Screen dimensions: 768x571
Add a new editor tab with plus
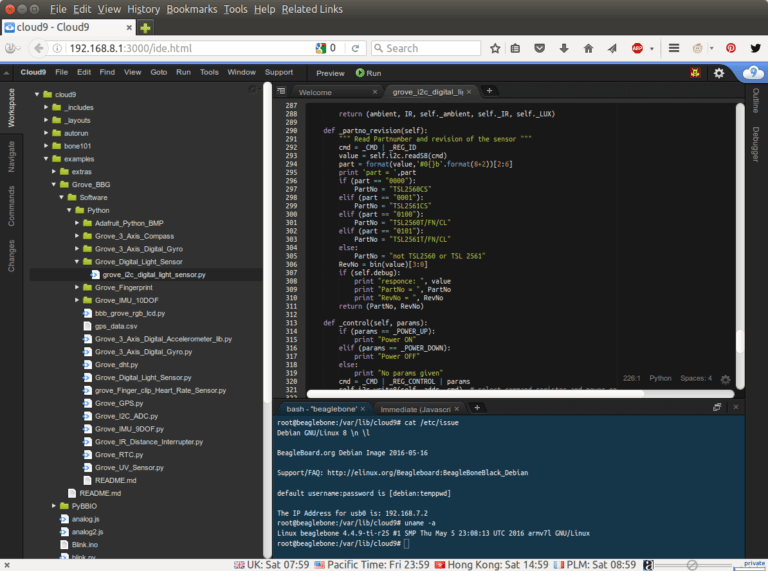click(489, 91)
